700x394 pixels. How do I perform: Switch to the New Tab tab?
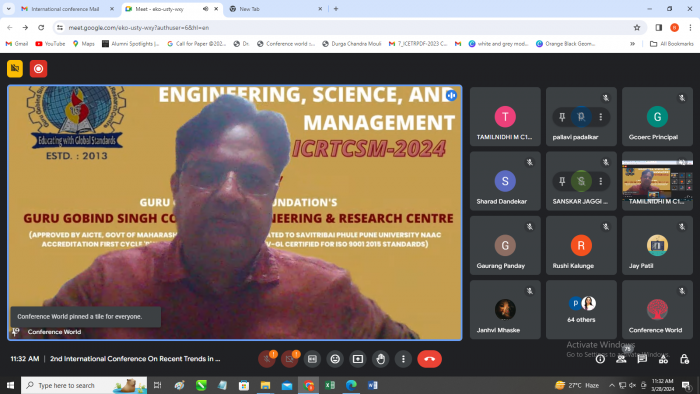click(275, 9)
